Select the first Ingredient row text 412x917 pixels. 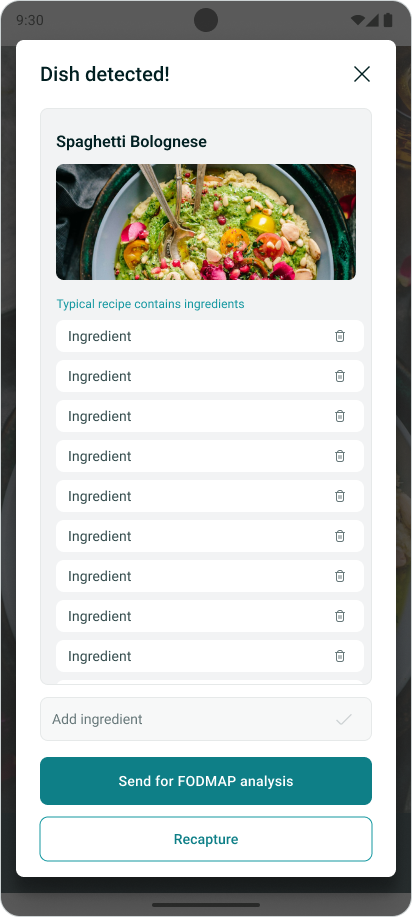[x=99, y=336]
